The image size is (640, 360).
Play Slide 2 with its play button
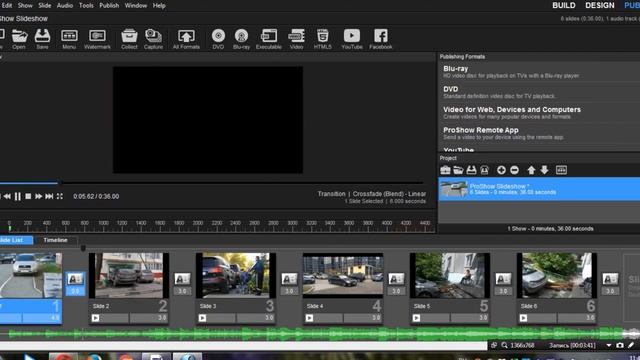click(x=96, y=318)
